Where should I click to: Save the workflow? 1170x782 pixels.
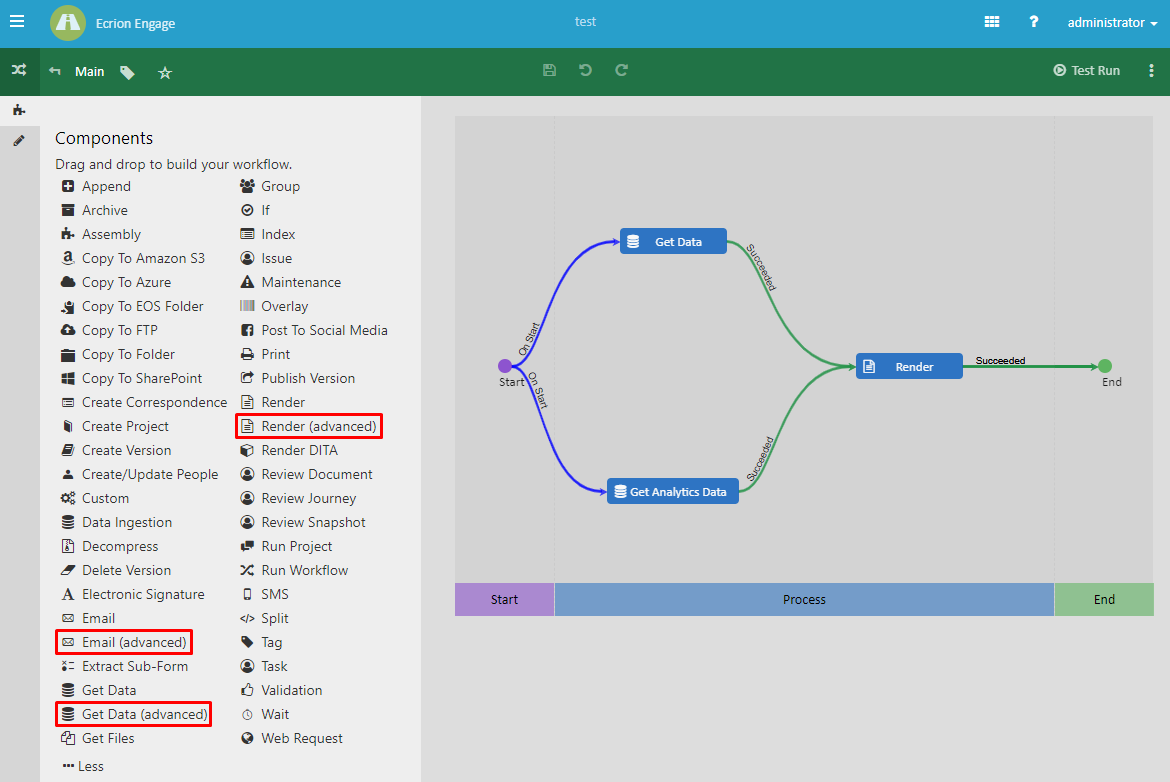tap(549, 71)
